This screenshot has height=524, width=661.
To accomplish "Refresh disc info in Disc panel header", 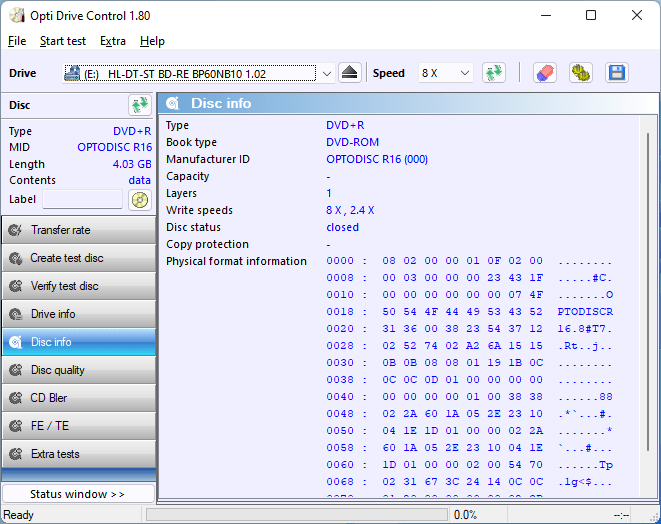I will [140, 105].
